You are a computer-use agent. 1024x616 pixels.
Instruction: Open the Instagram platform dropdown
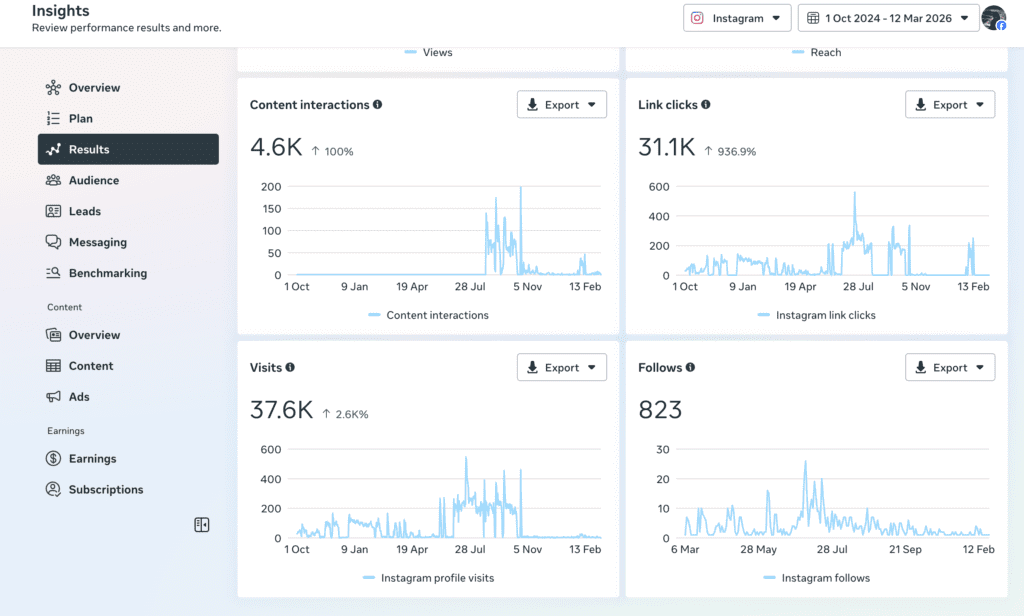coord(738,18)
